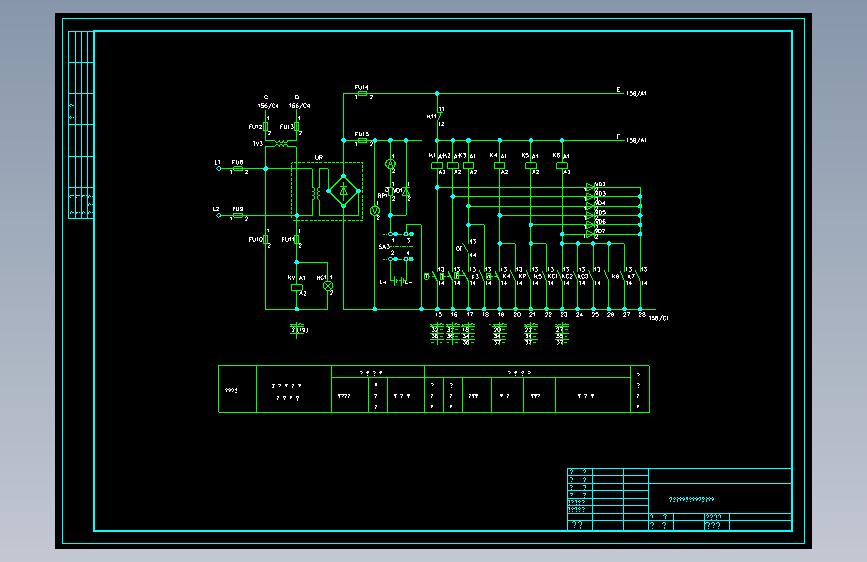Viewport: 867px width, 562px height.
Task: Select the ammeter circle symbol marked A
Action: (390, 164)
